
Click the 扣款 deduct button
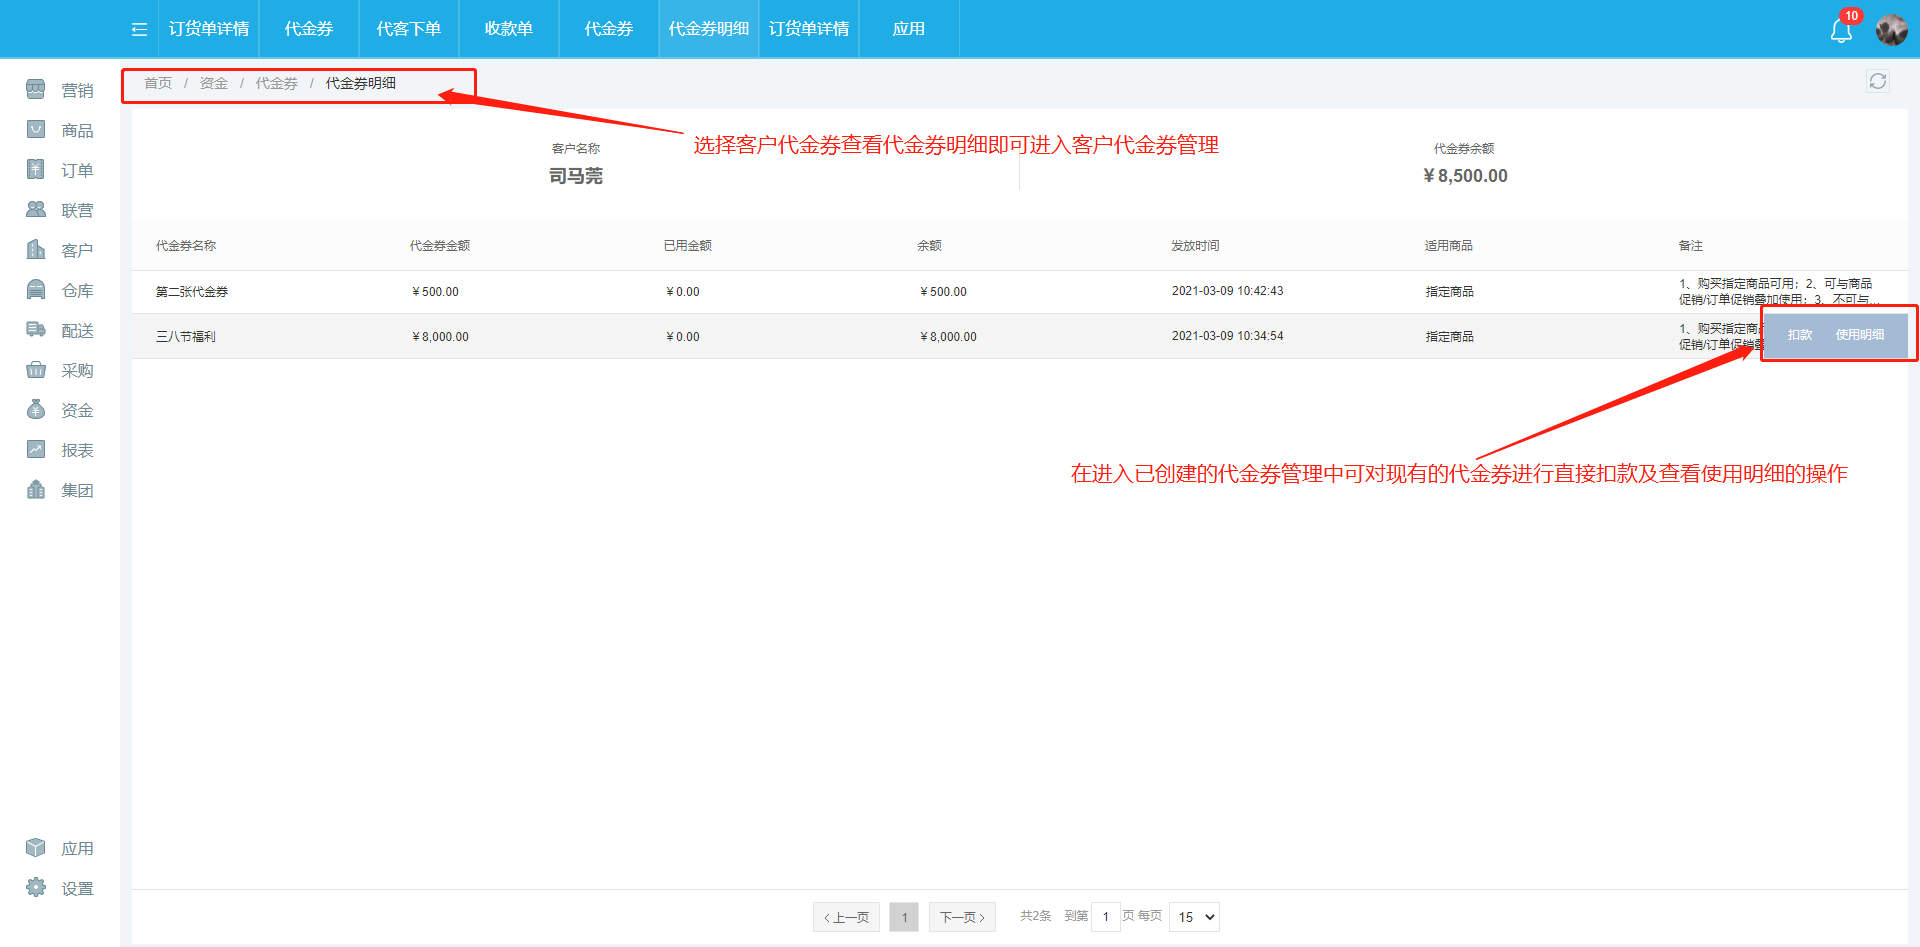click(x=1799, y=335)
